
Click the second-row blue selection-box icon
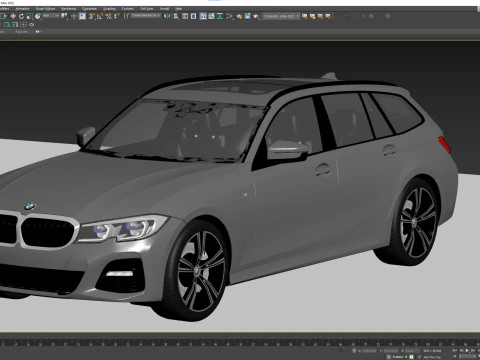tap(23, 25)
